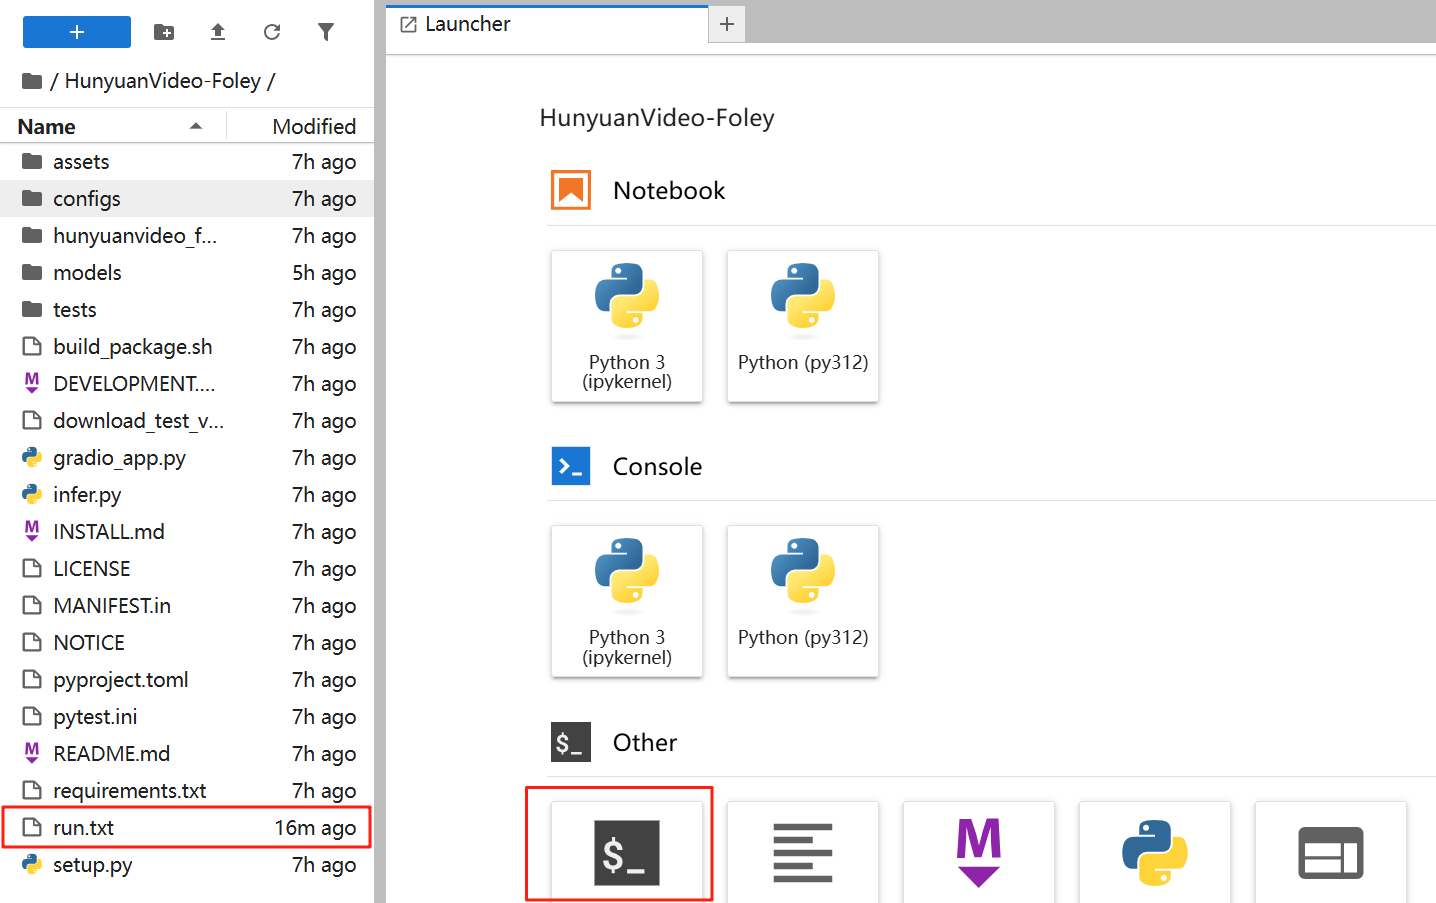Create a new folder with the toolbar icon

164,32
